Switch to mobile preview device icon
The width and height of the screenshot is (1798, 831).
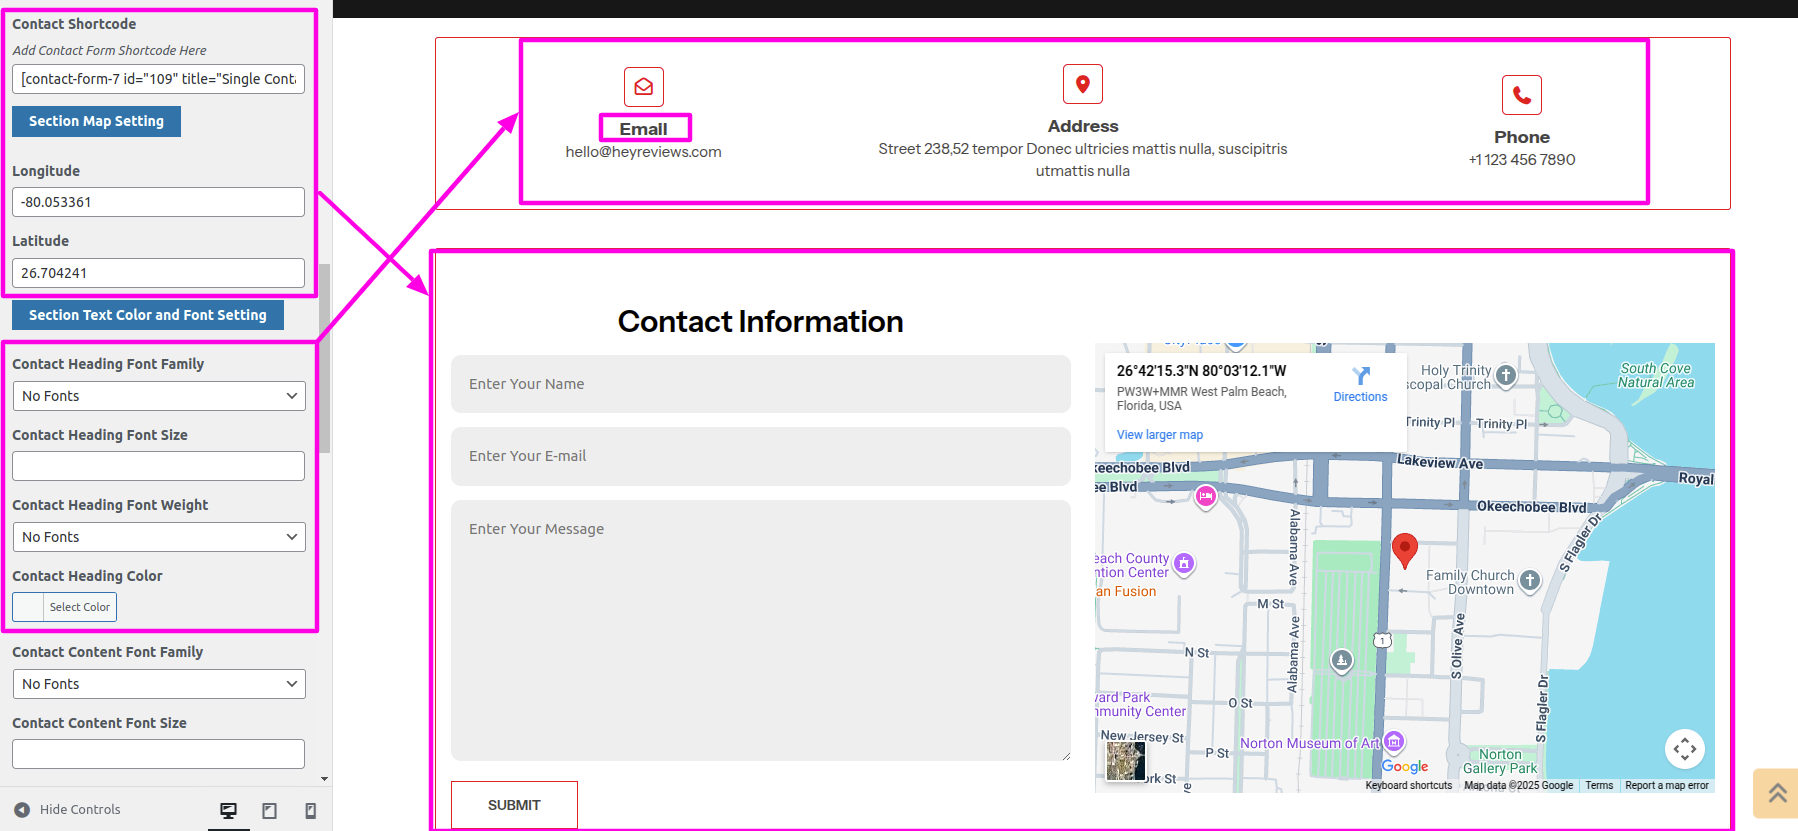[x=310, y=811]
